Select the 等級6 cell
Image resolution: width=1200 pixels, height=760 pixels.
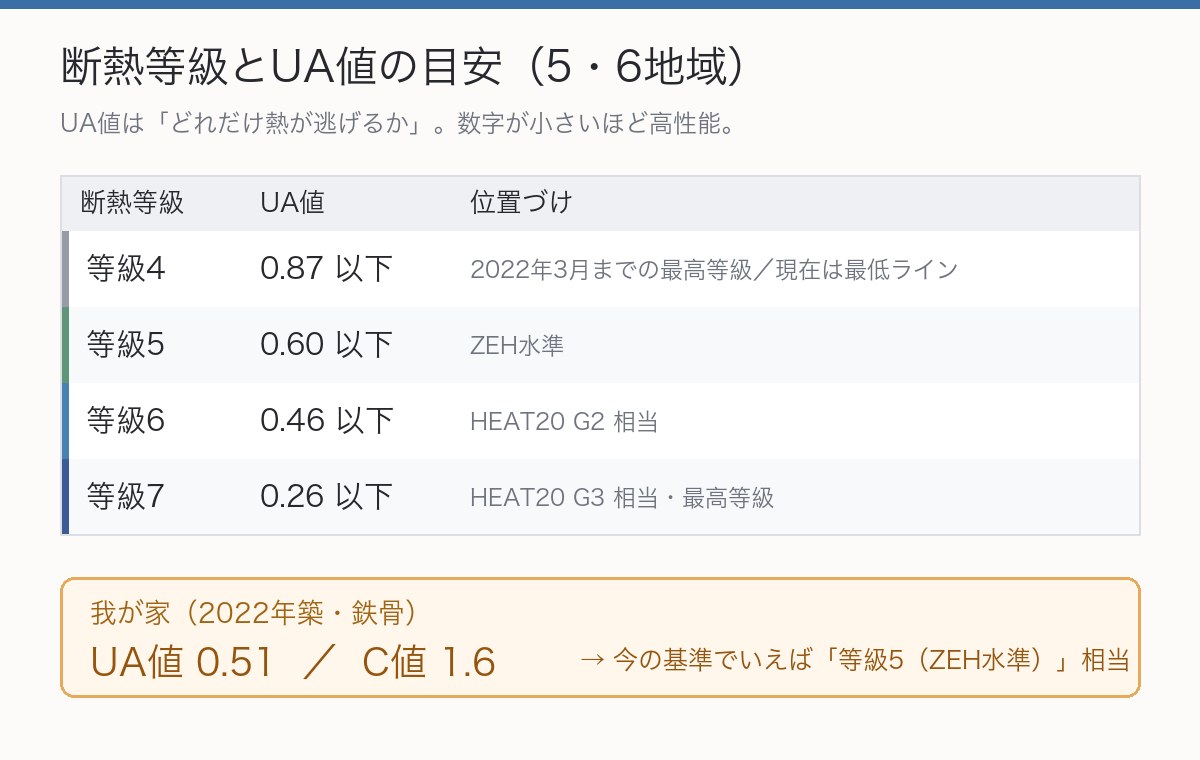point(126,421)
